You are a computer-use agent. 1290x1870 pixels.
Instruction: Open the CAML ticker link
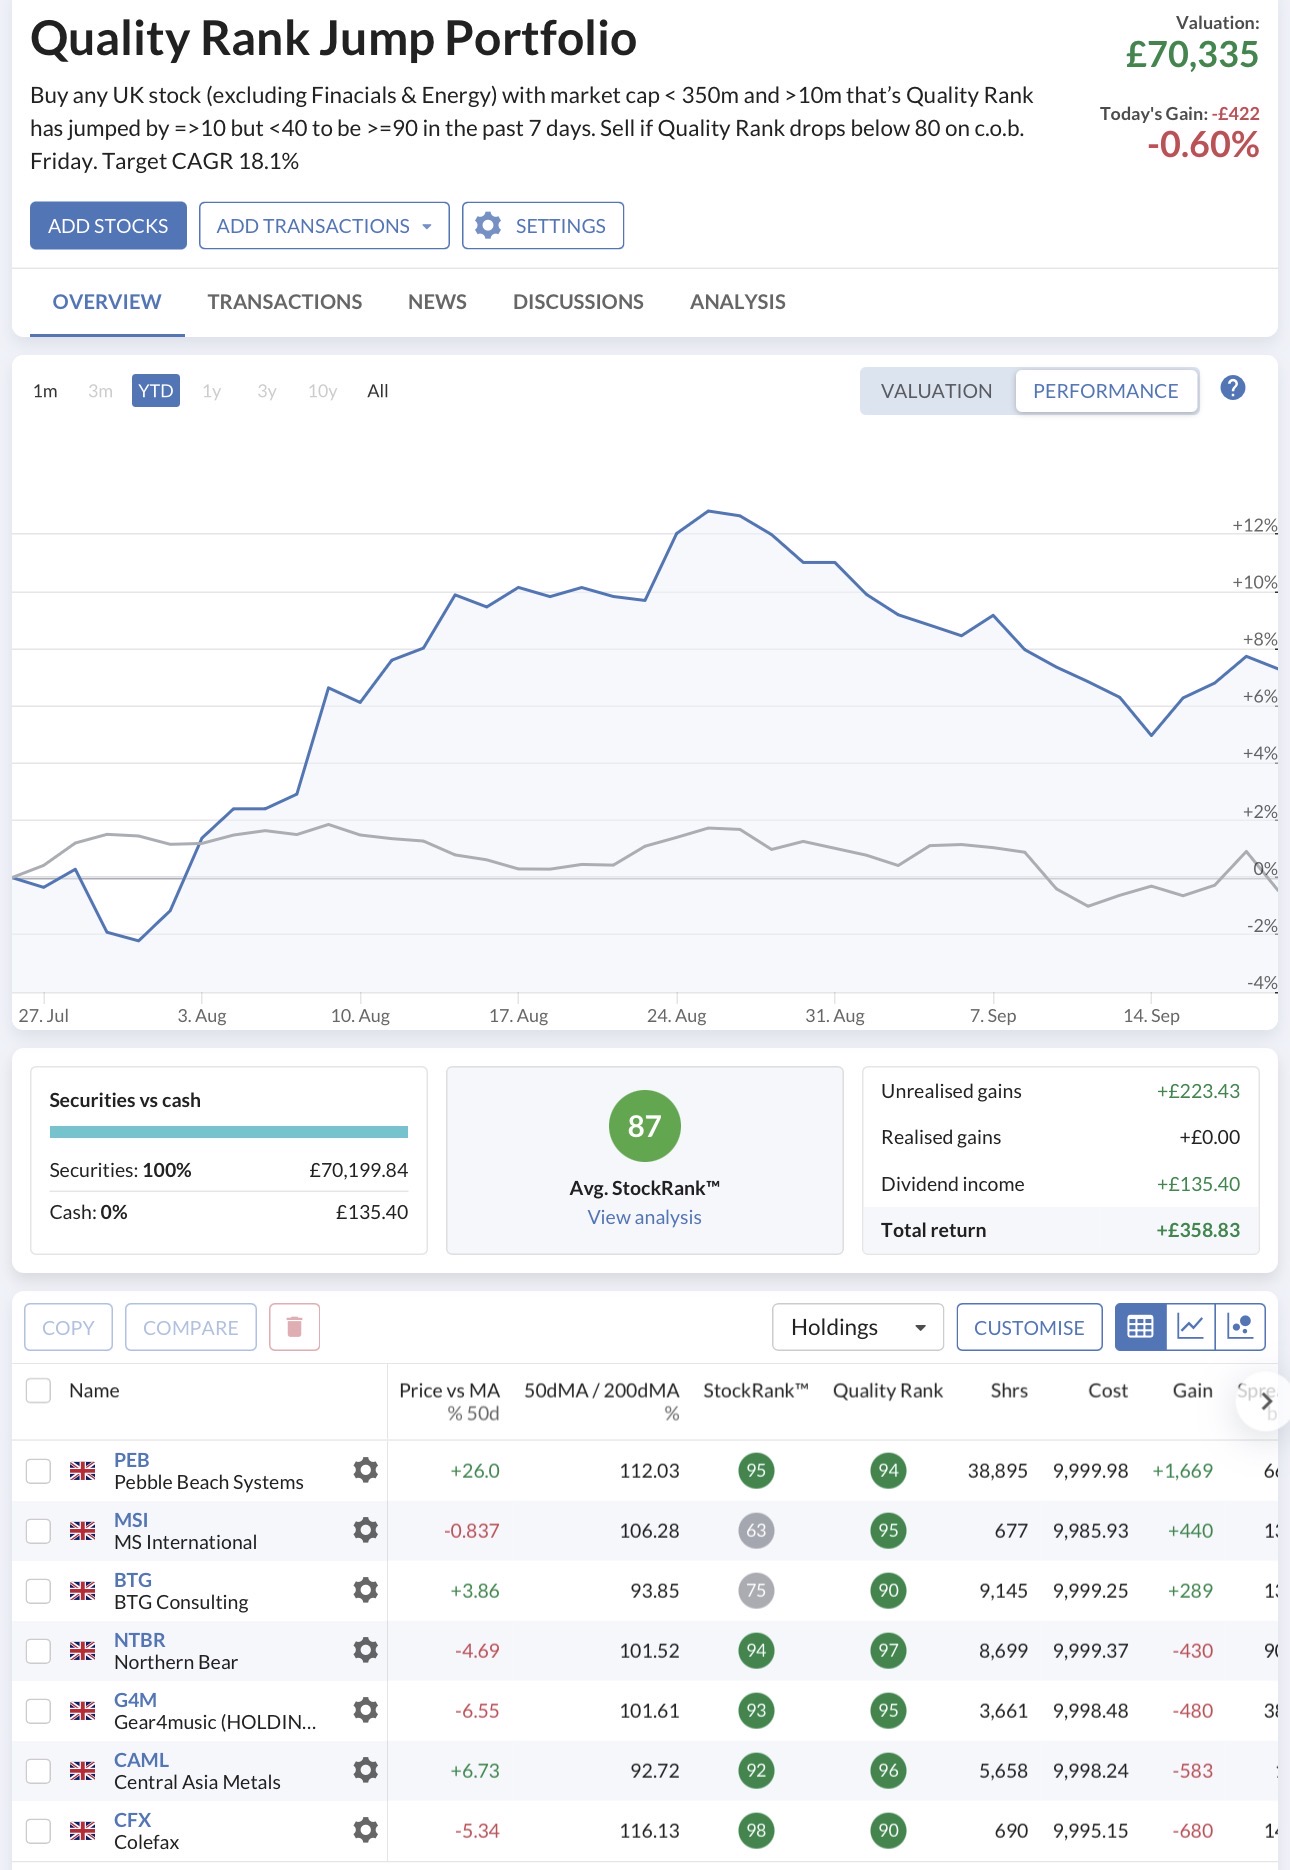tap(141, 1760)
